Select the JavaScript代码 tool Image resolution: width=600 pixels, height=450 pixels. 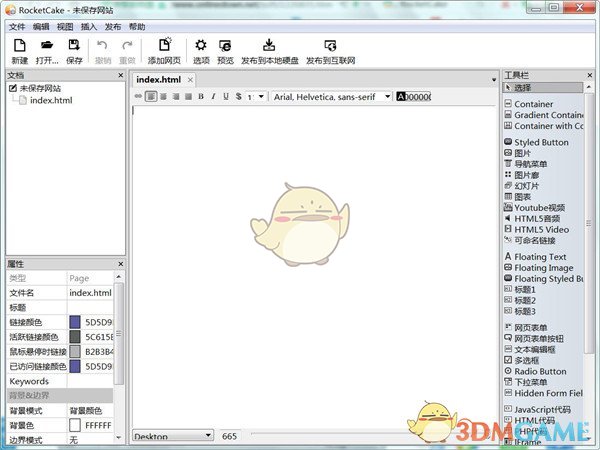pyautogui.click(x=537, y=409)
